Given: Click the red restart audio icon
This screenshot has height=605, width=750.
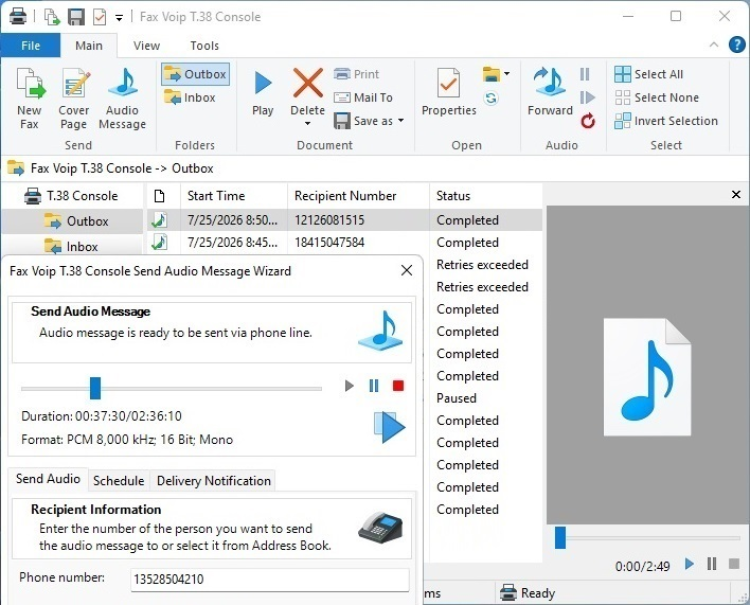Looking at the screenshot, I should (588, 121).
